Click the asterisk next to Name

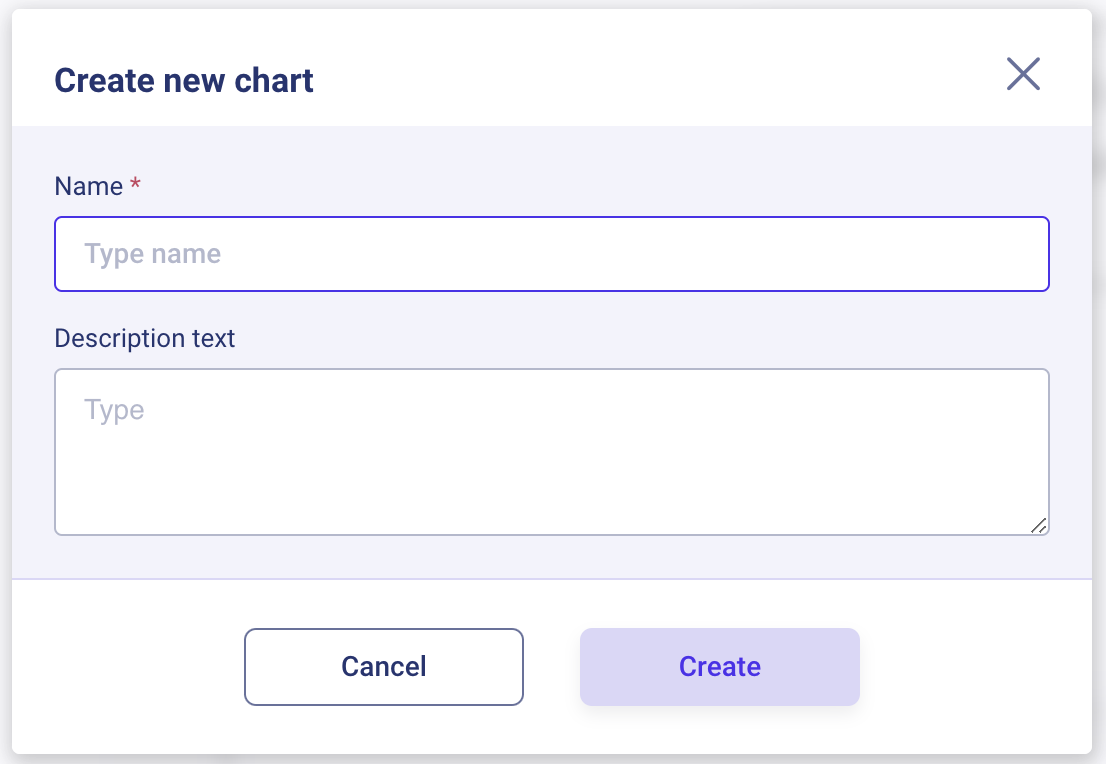[135, 185]
